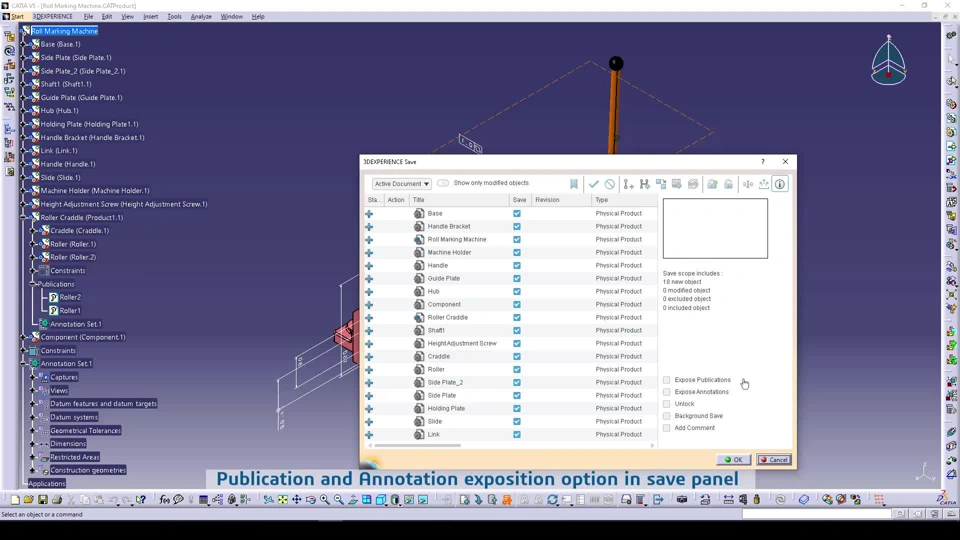Image resolution: width=960 pixels, height=540 pixels.
Task: Toggle Show only modified objects switch
Action: click(x=443, y=183)
